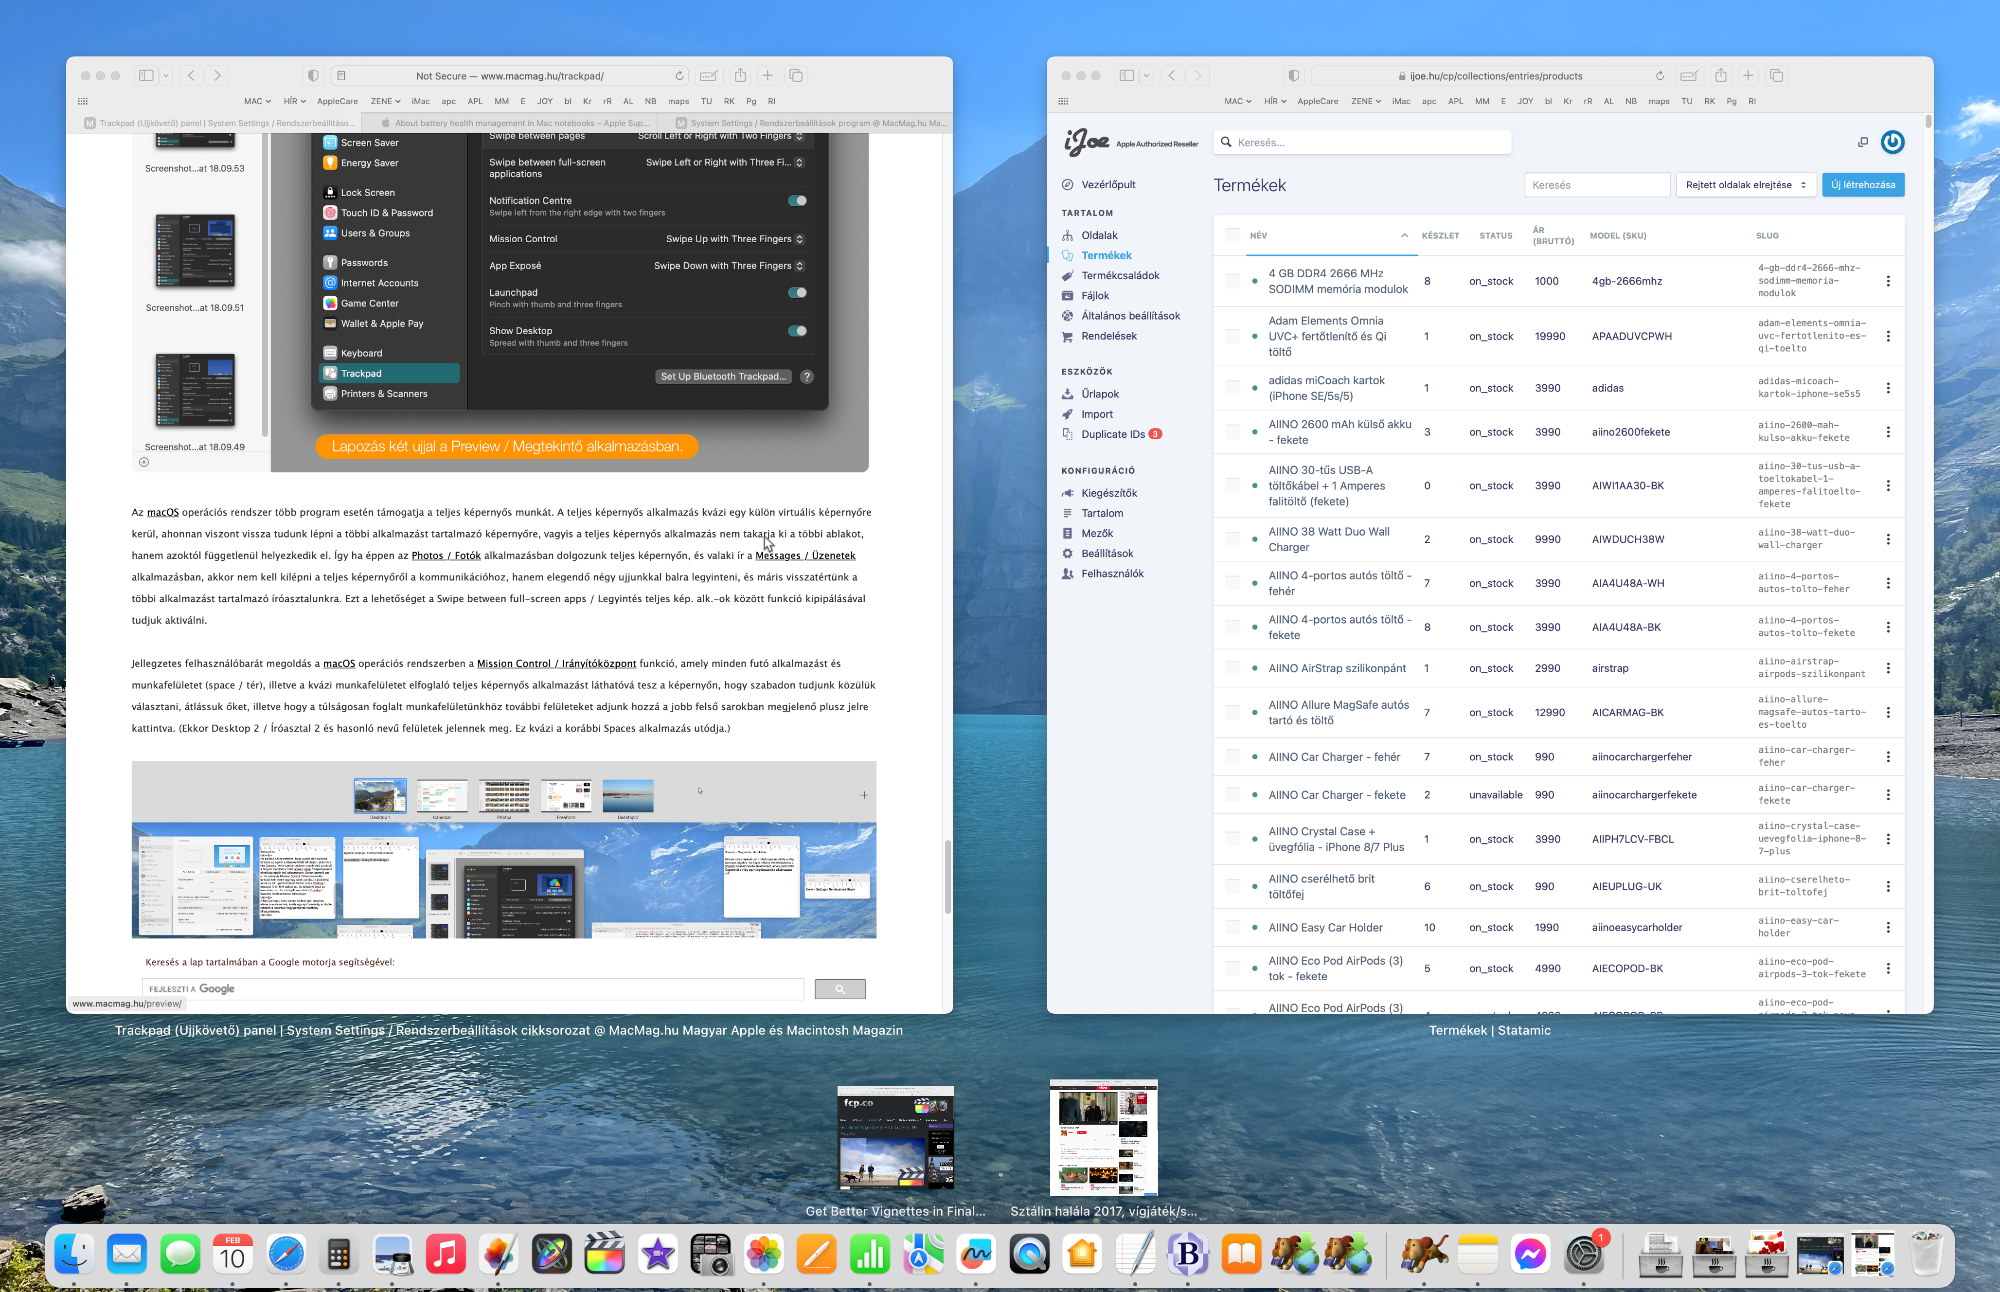Toggle sidebar in the macmag.hu Safari window
The height and width of the screenshot is (1292, 2000).
[x=146, y=75]
